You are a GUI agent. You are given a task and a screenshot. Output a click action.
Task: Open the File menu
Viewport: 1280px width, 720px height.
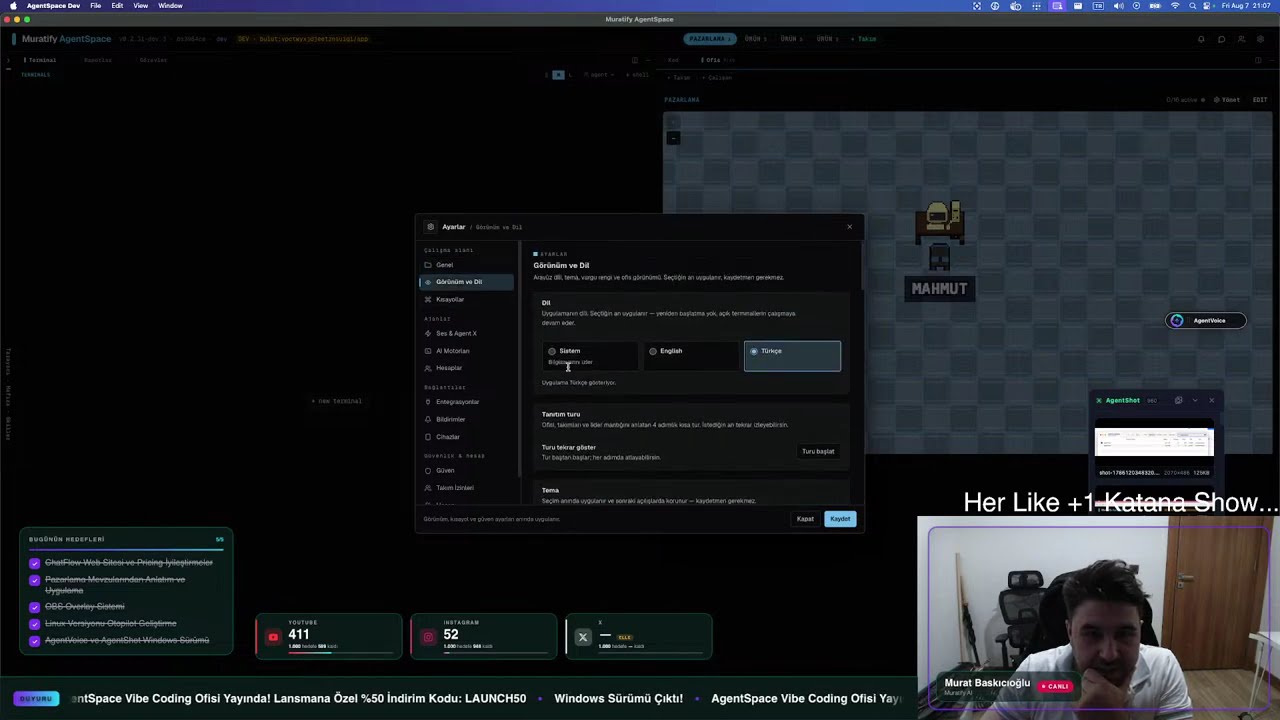[x=95, y=6]
